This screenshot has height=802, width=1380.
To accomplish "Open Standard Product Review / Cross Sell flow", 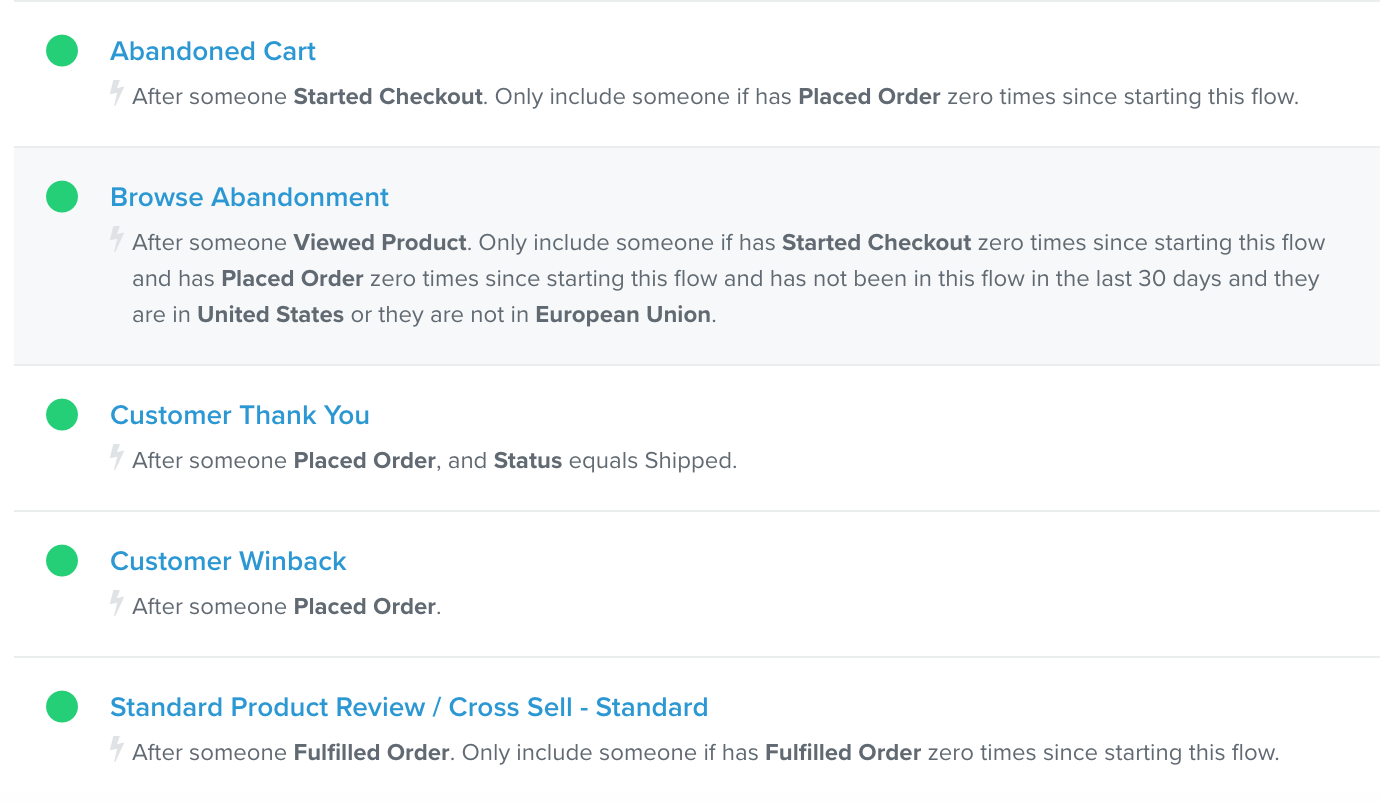I will pos(409,707).
